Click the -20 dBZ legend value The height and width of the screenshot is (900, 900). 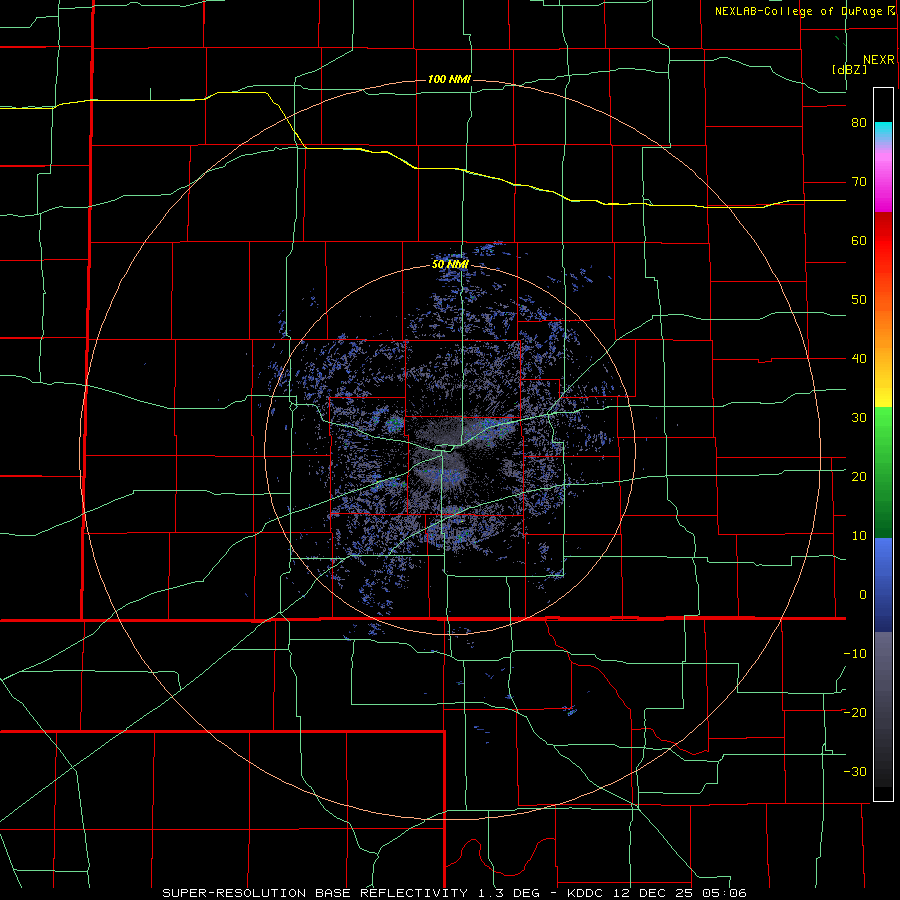[x=855, y=712]
